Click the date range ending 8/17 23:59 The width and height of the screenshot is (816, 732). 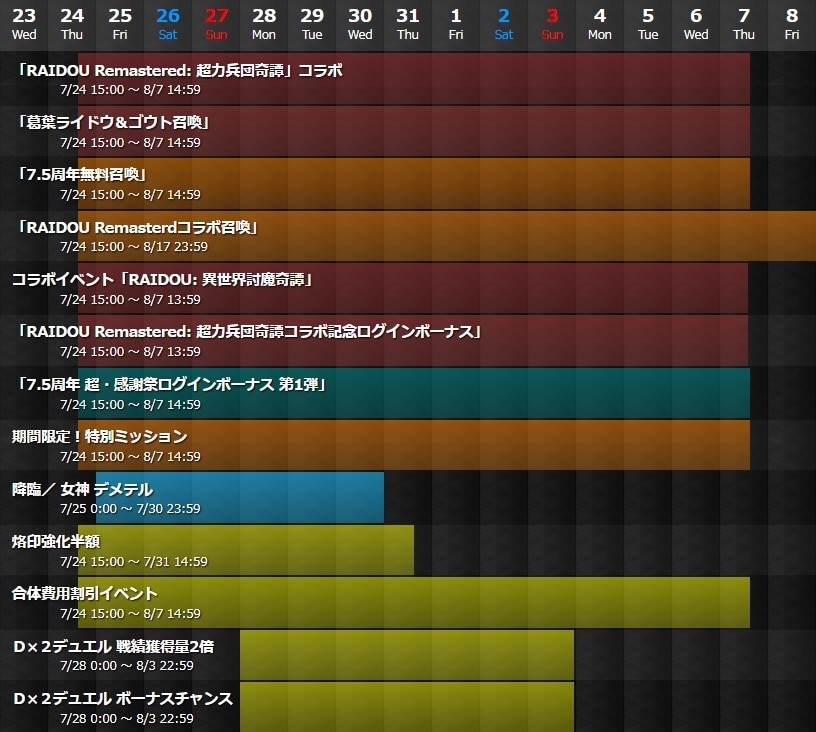point(134,247)
